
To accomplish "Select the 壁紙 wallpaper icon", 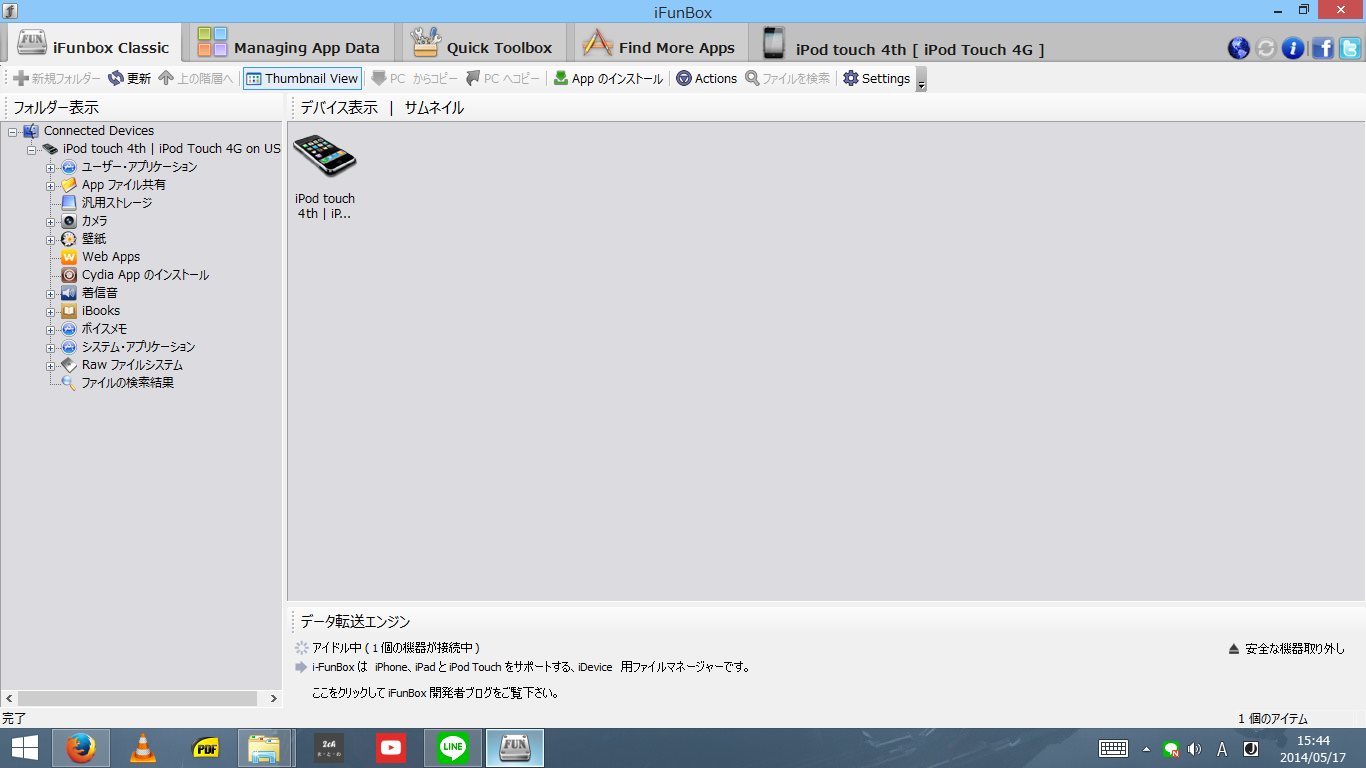I will pos(69,239).
